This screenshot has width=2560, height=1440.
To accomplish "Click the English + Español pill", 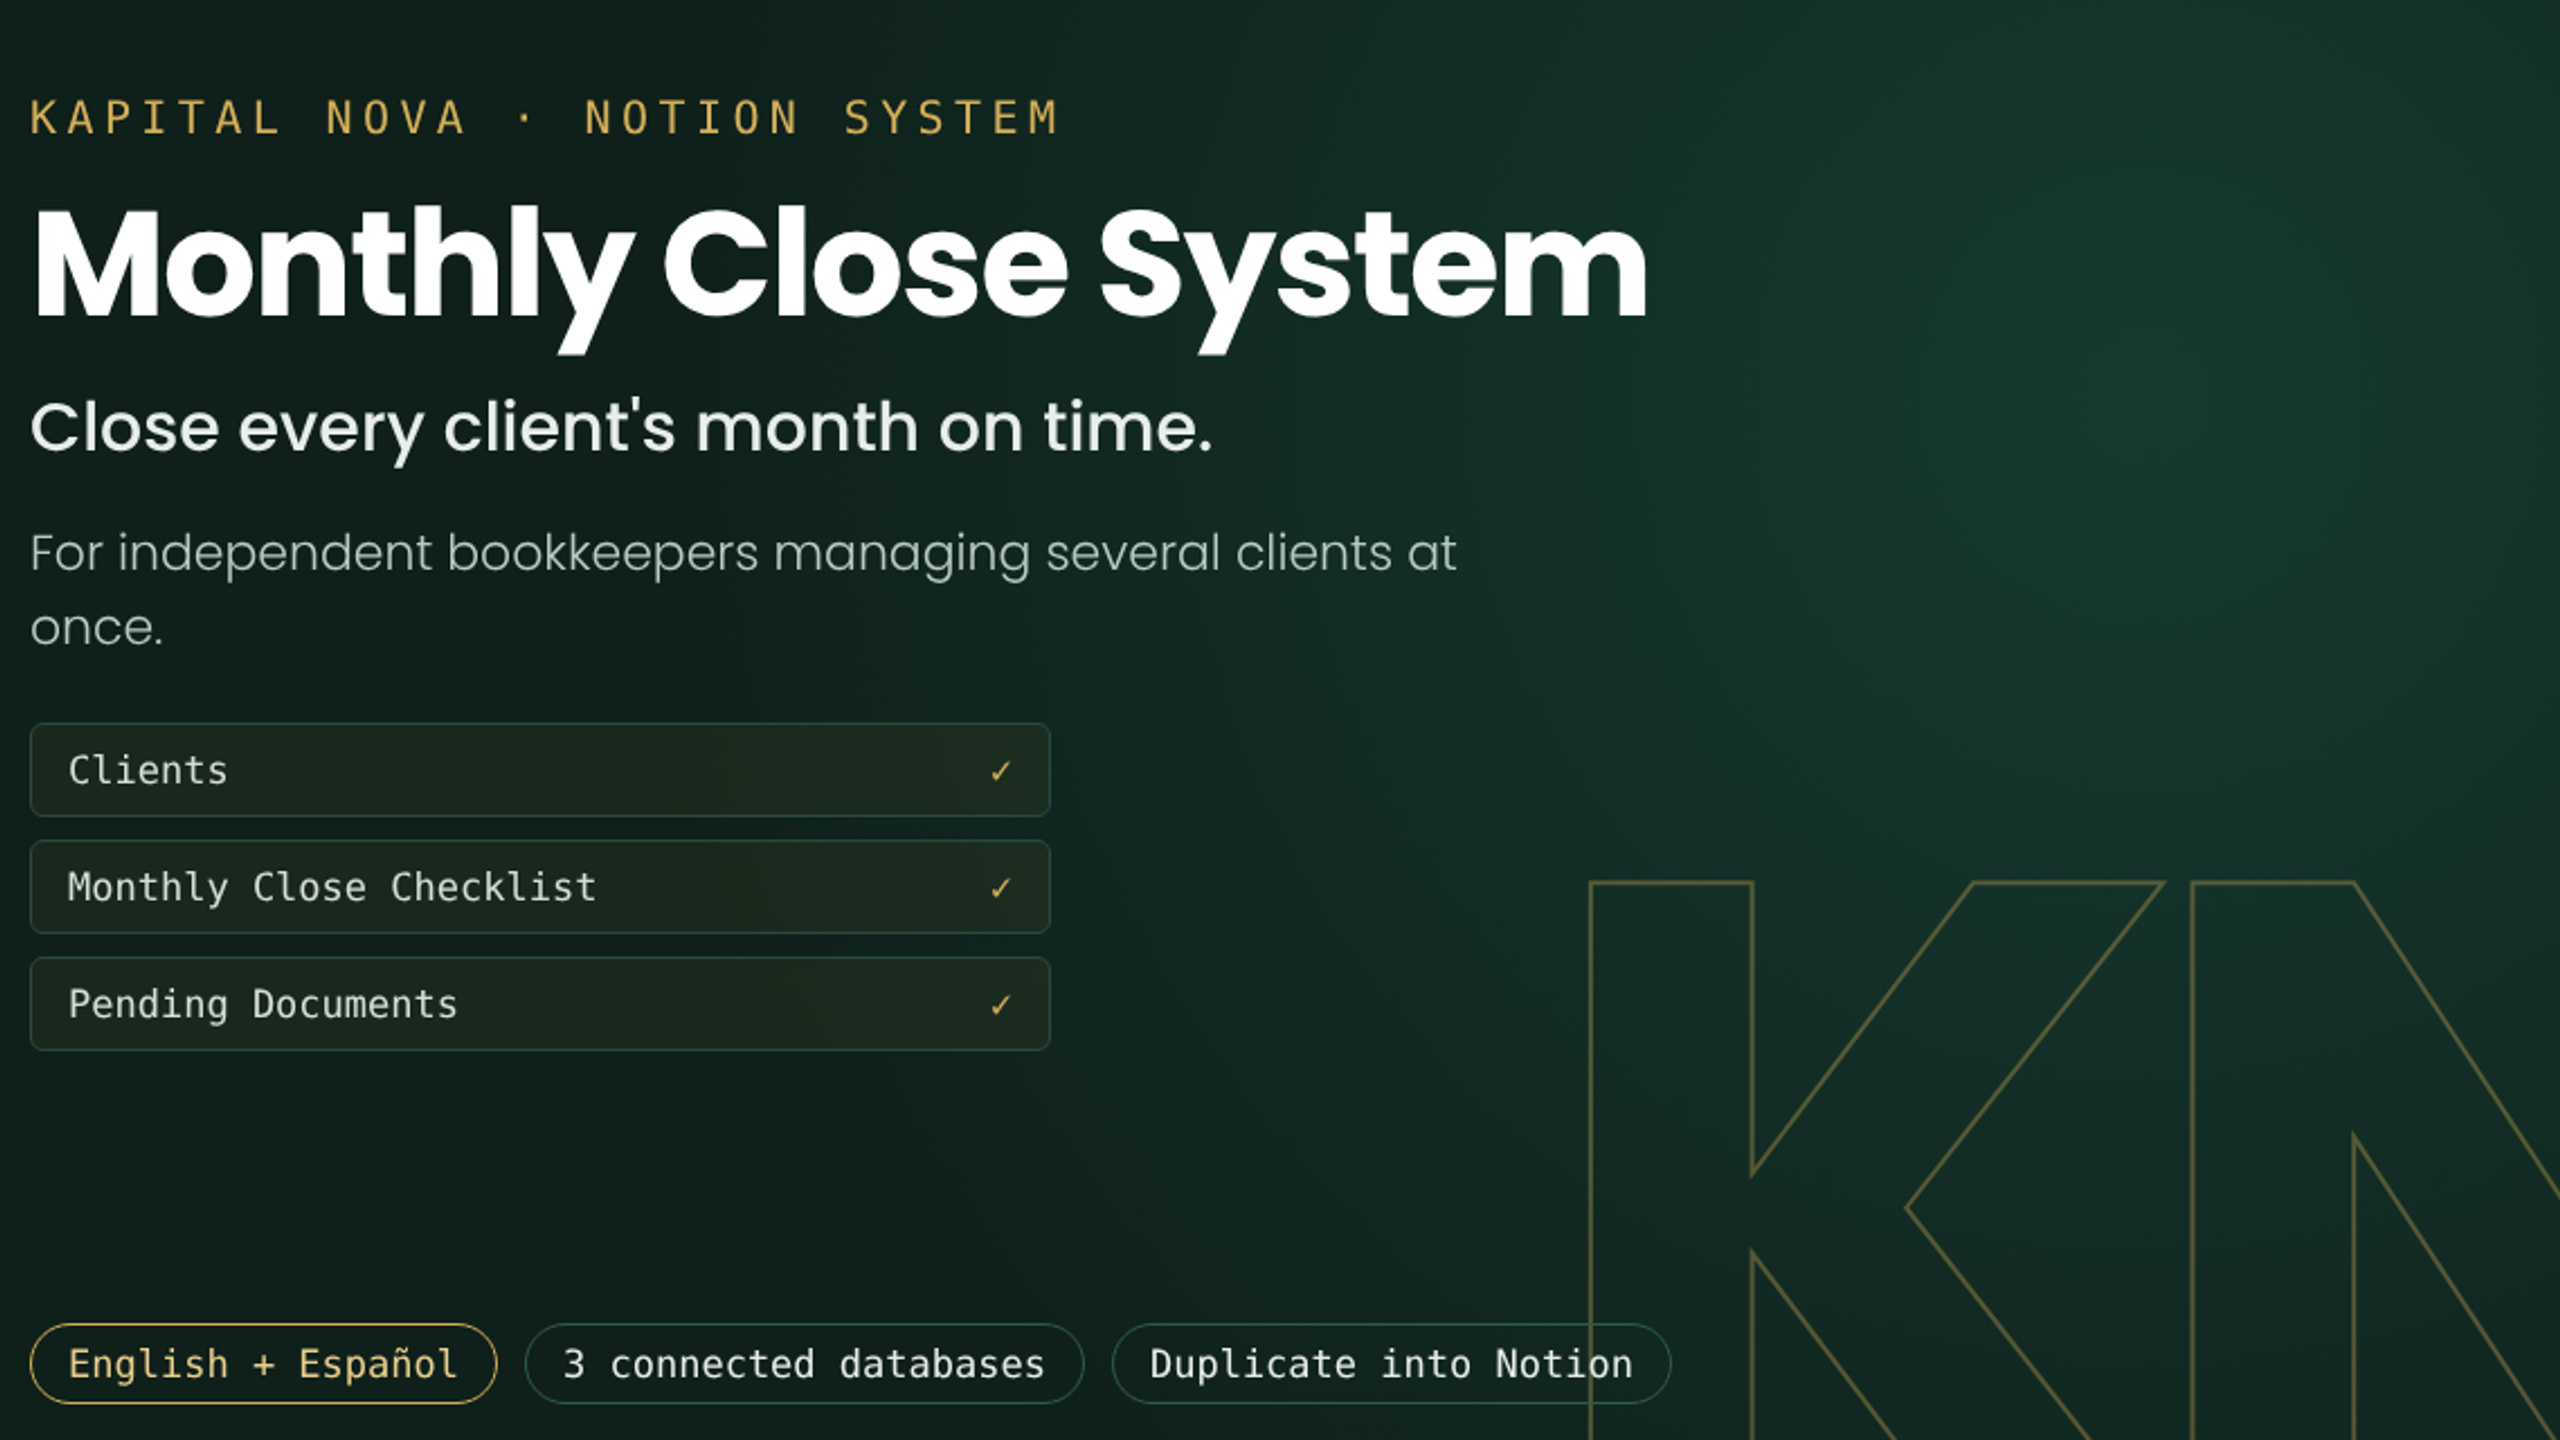I will click(x=263, y=1364).
